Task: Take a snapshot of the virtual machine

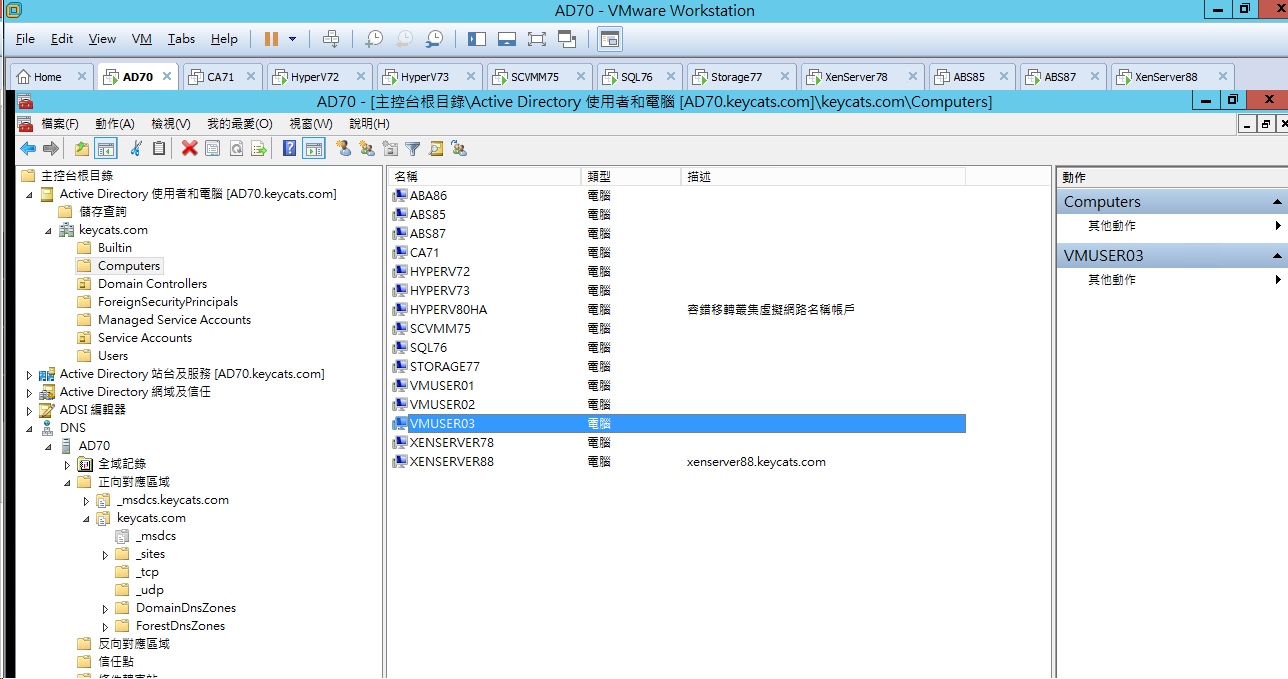Action: [373, 39]
